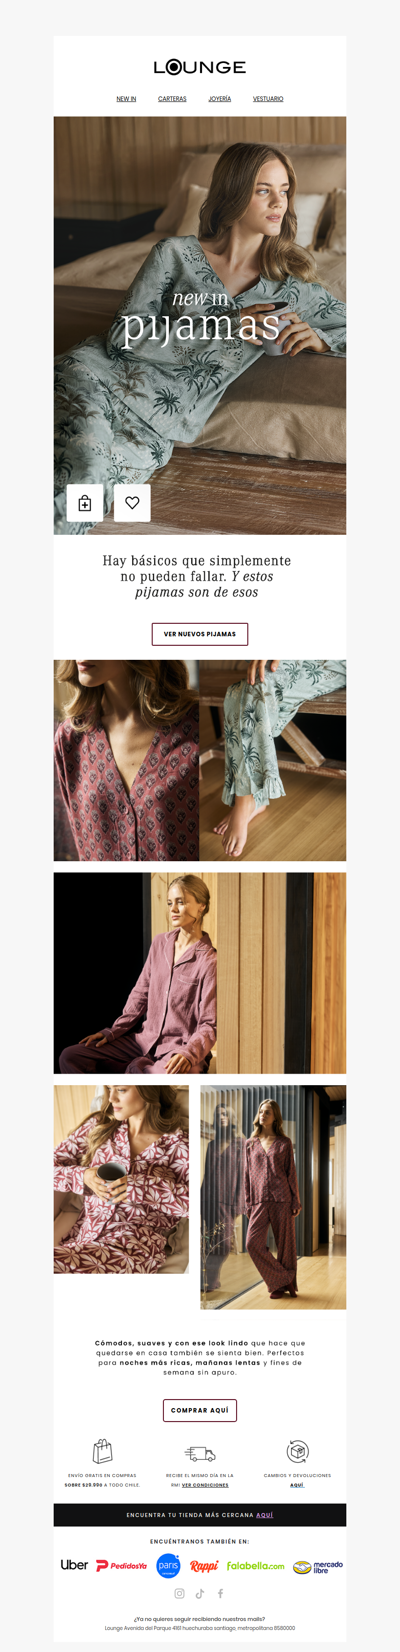Screen dimensions: 400x1652
Task: Open the Instagram icon in the footer
Action: [x=180, y=1594]
